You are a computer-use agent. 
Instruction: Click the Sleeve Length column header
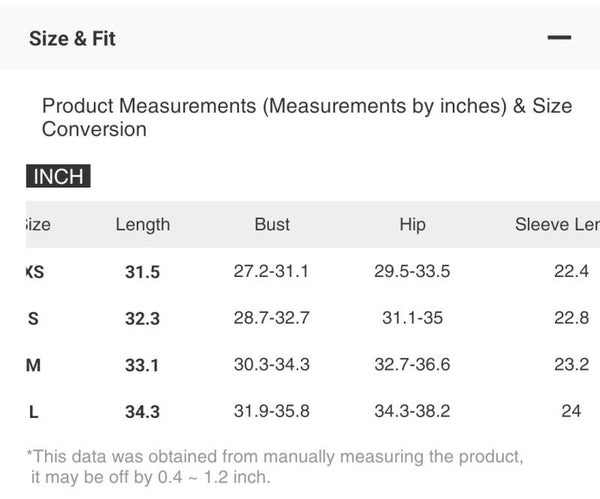click(x=557, y=224)
